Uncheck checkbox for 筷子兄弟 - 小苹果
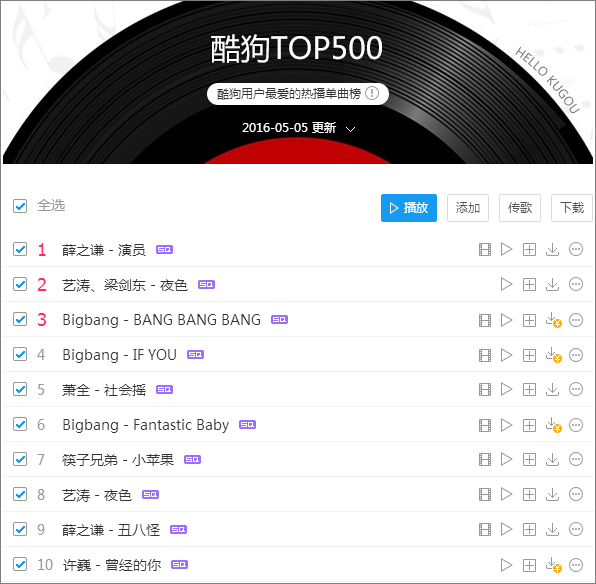596x584 pixels. [x=20, y=459]
